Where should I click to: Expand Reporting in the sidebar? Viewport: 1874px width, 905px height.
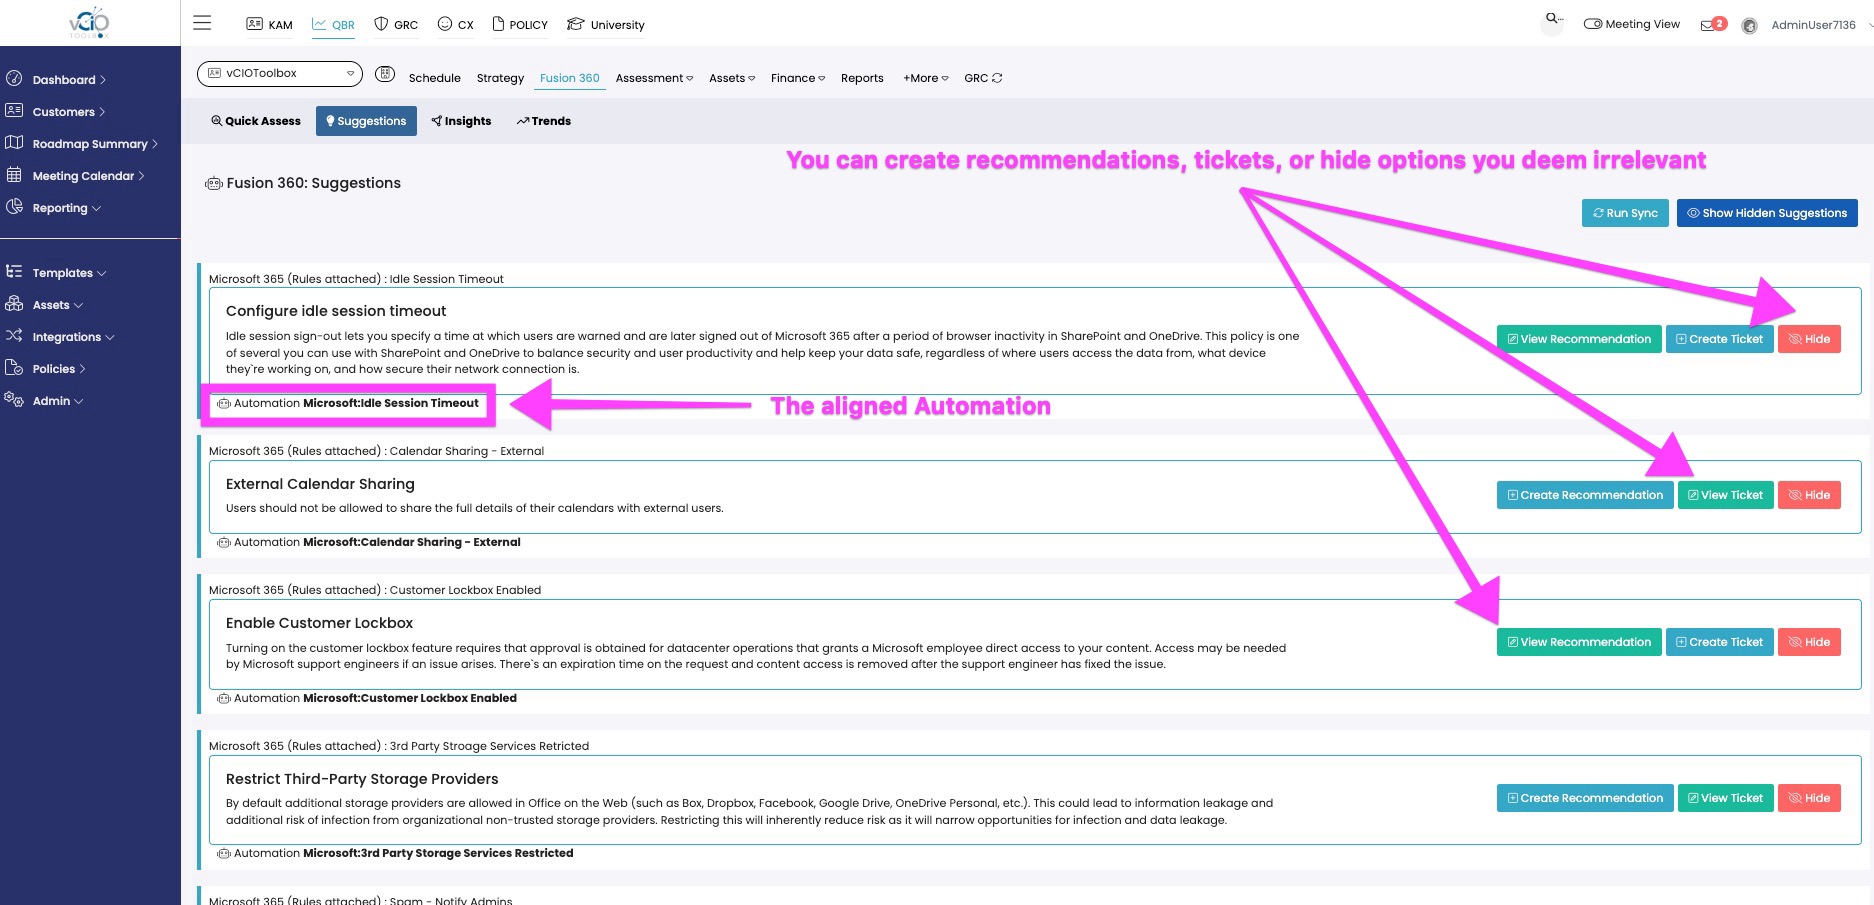pyautogui.click(x=66, y=208)
